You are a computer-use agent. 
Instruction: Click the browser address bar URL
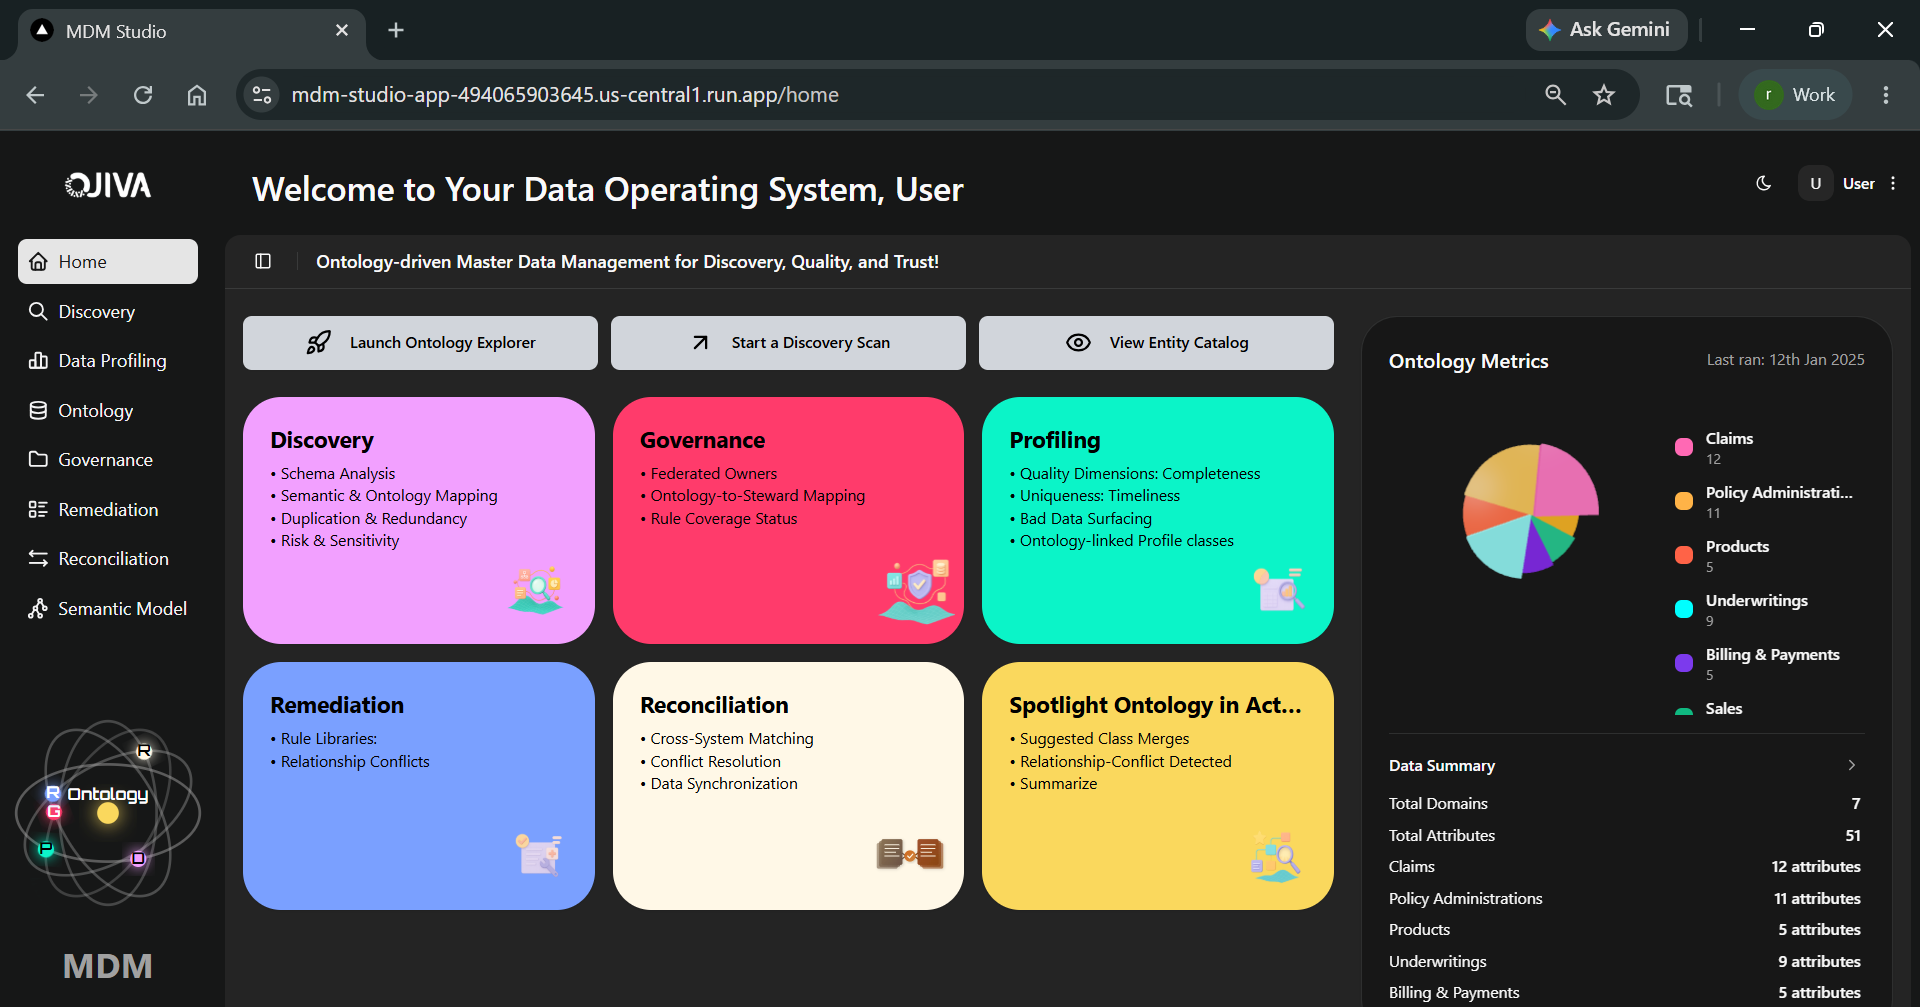click(565, 95)
